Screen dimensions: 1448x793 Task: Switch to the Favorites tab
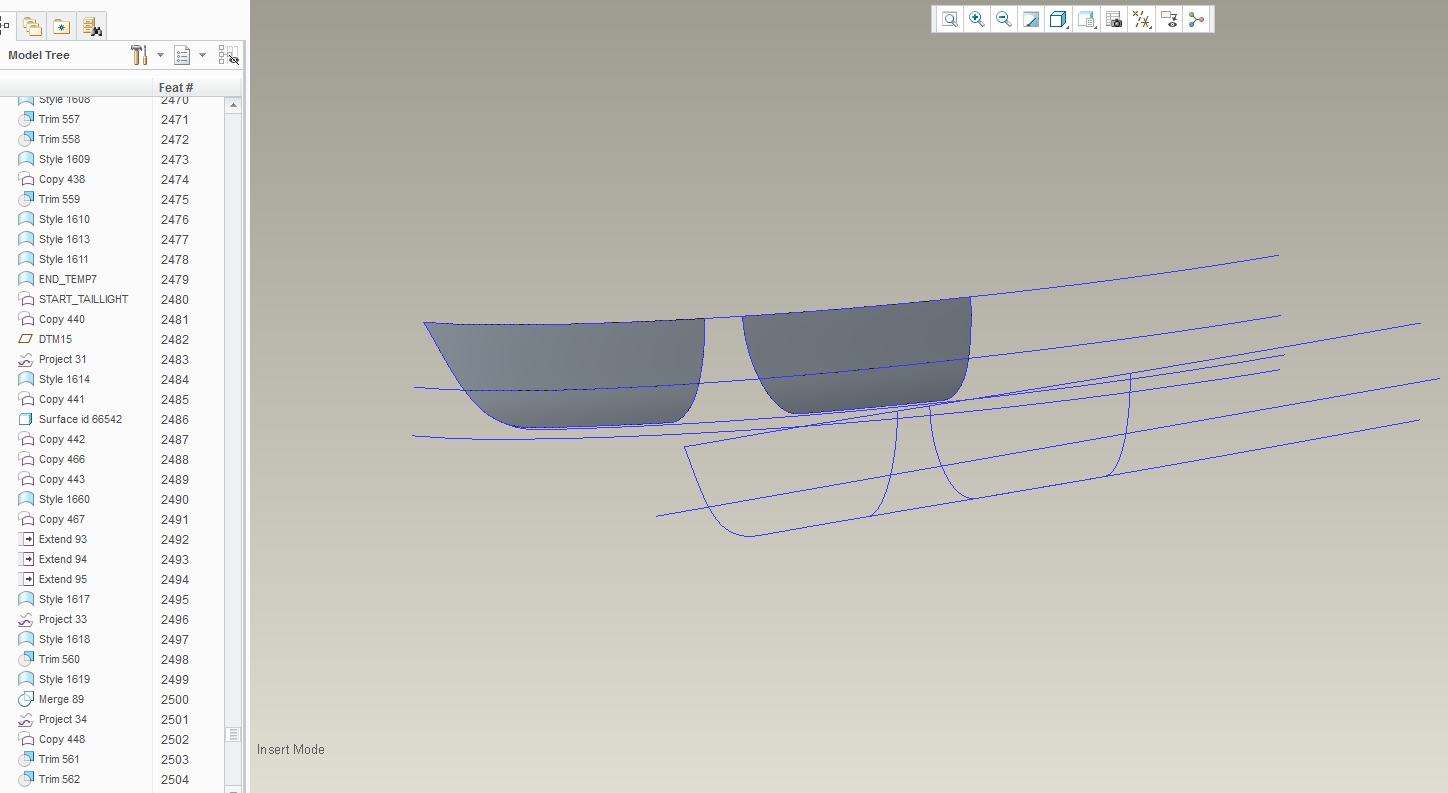pos(62,26)
